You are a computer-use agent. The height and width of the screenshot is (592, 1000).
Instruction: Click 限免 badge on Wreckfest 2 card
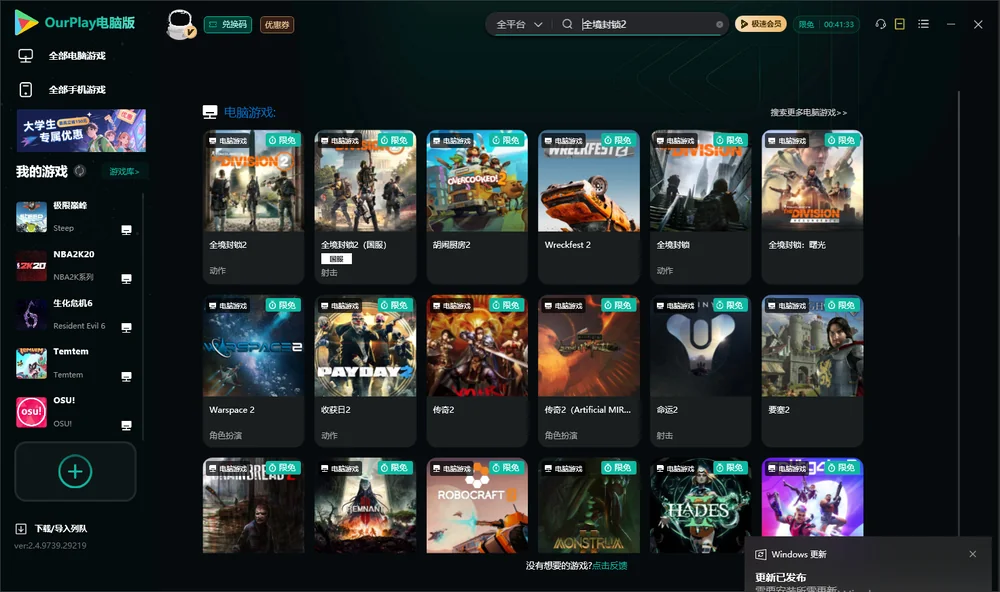pyautogui.click(x=619, y=140)
